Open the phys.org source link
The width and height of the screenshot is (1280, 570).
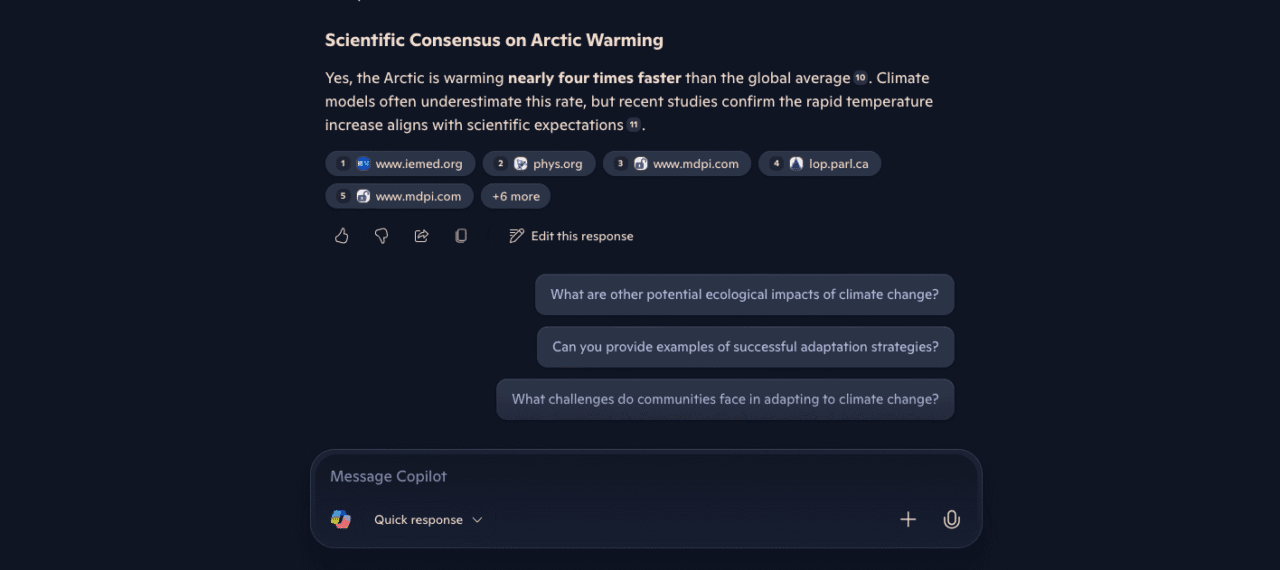point(539,164)
